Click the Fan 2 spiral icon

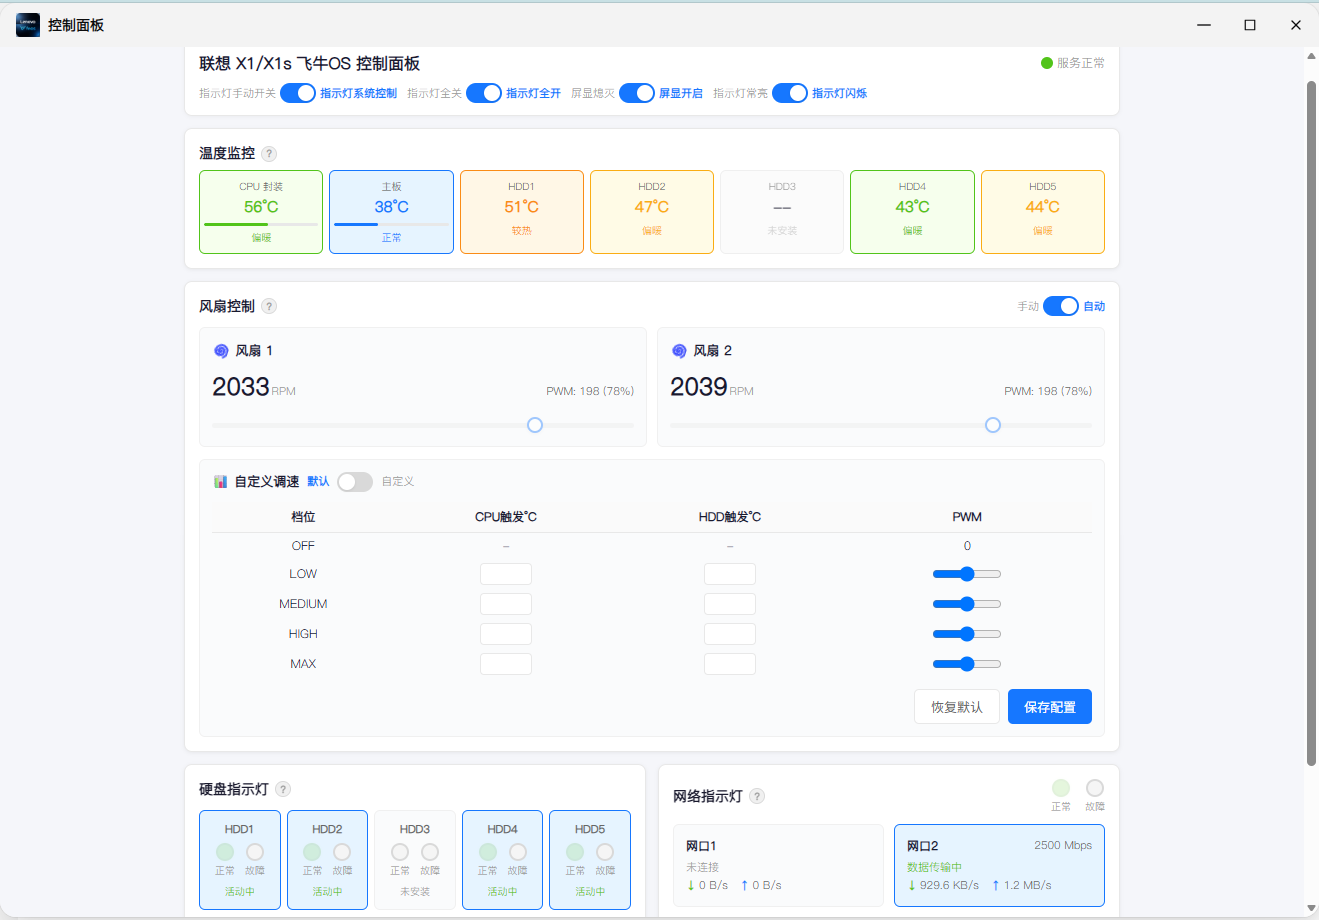[679, 351]
